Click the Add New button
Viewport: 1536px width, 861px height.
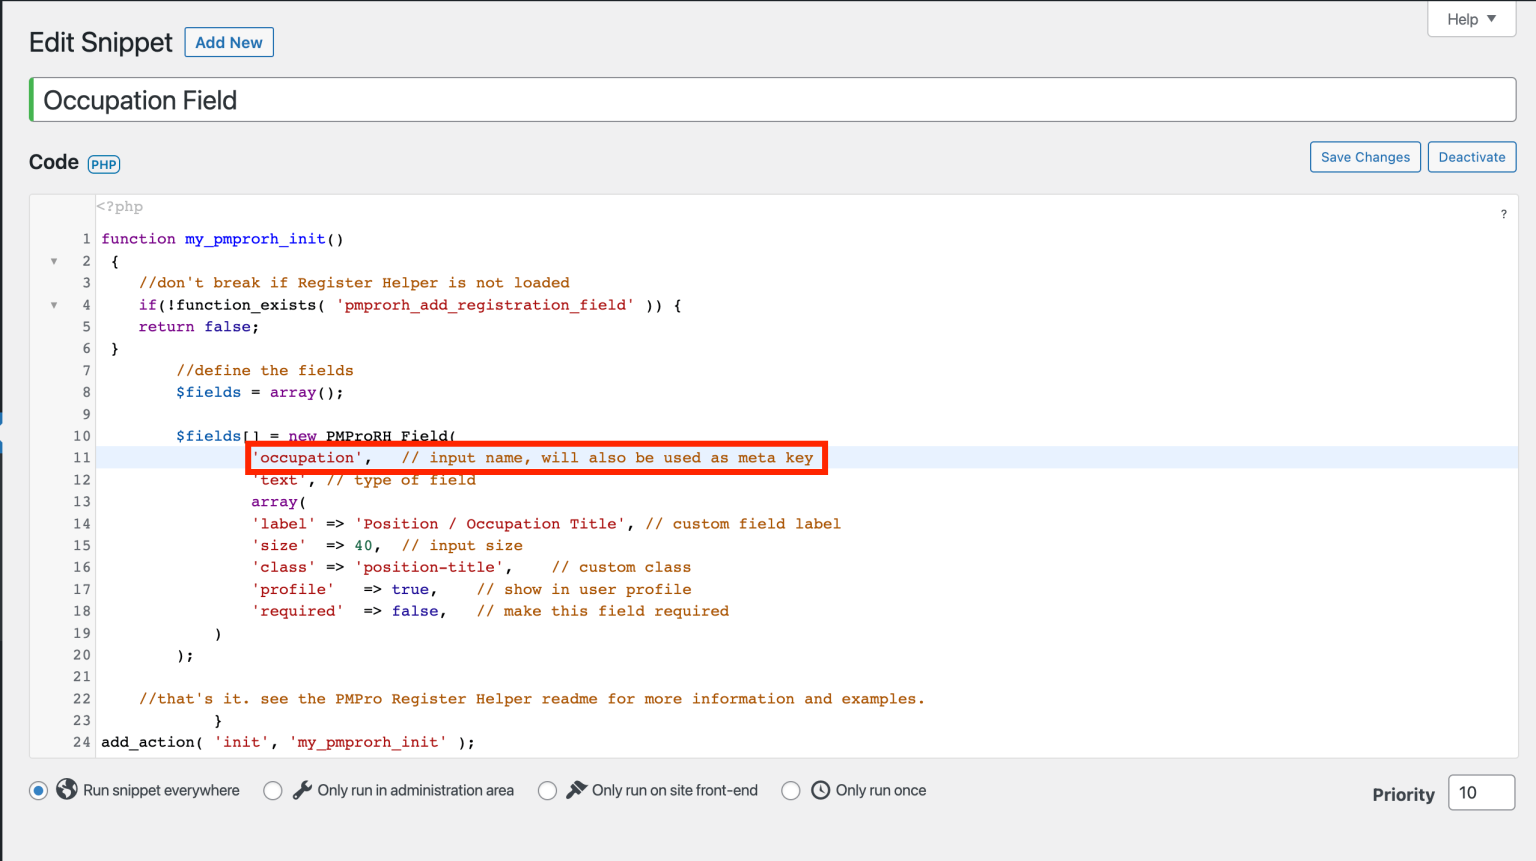pyautogui.click(x=228, y=42)
